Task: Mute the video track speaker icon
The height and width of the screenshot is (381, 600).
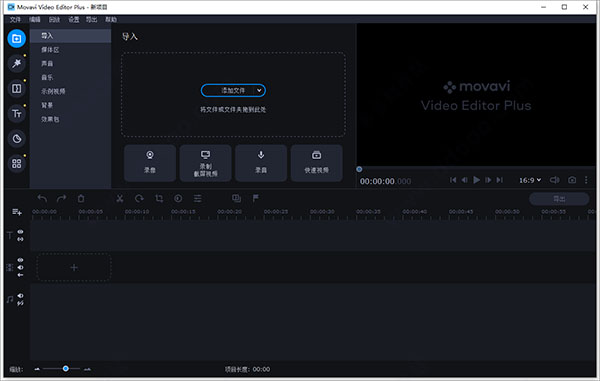Action: pos(20,267)
